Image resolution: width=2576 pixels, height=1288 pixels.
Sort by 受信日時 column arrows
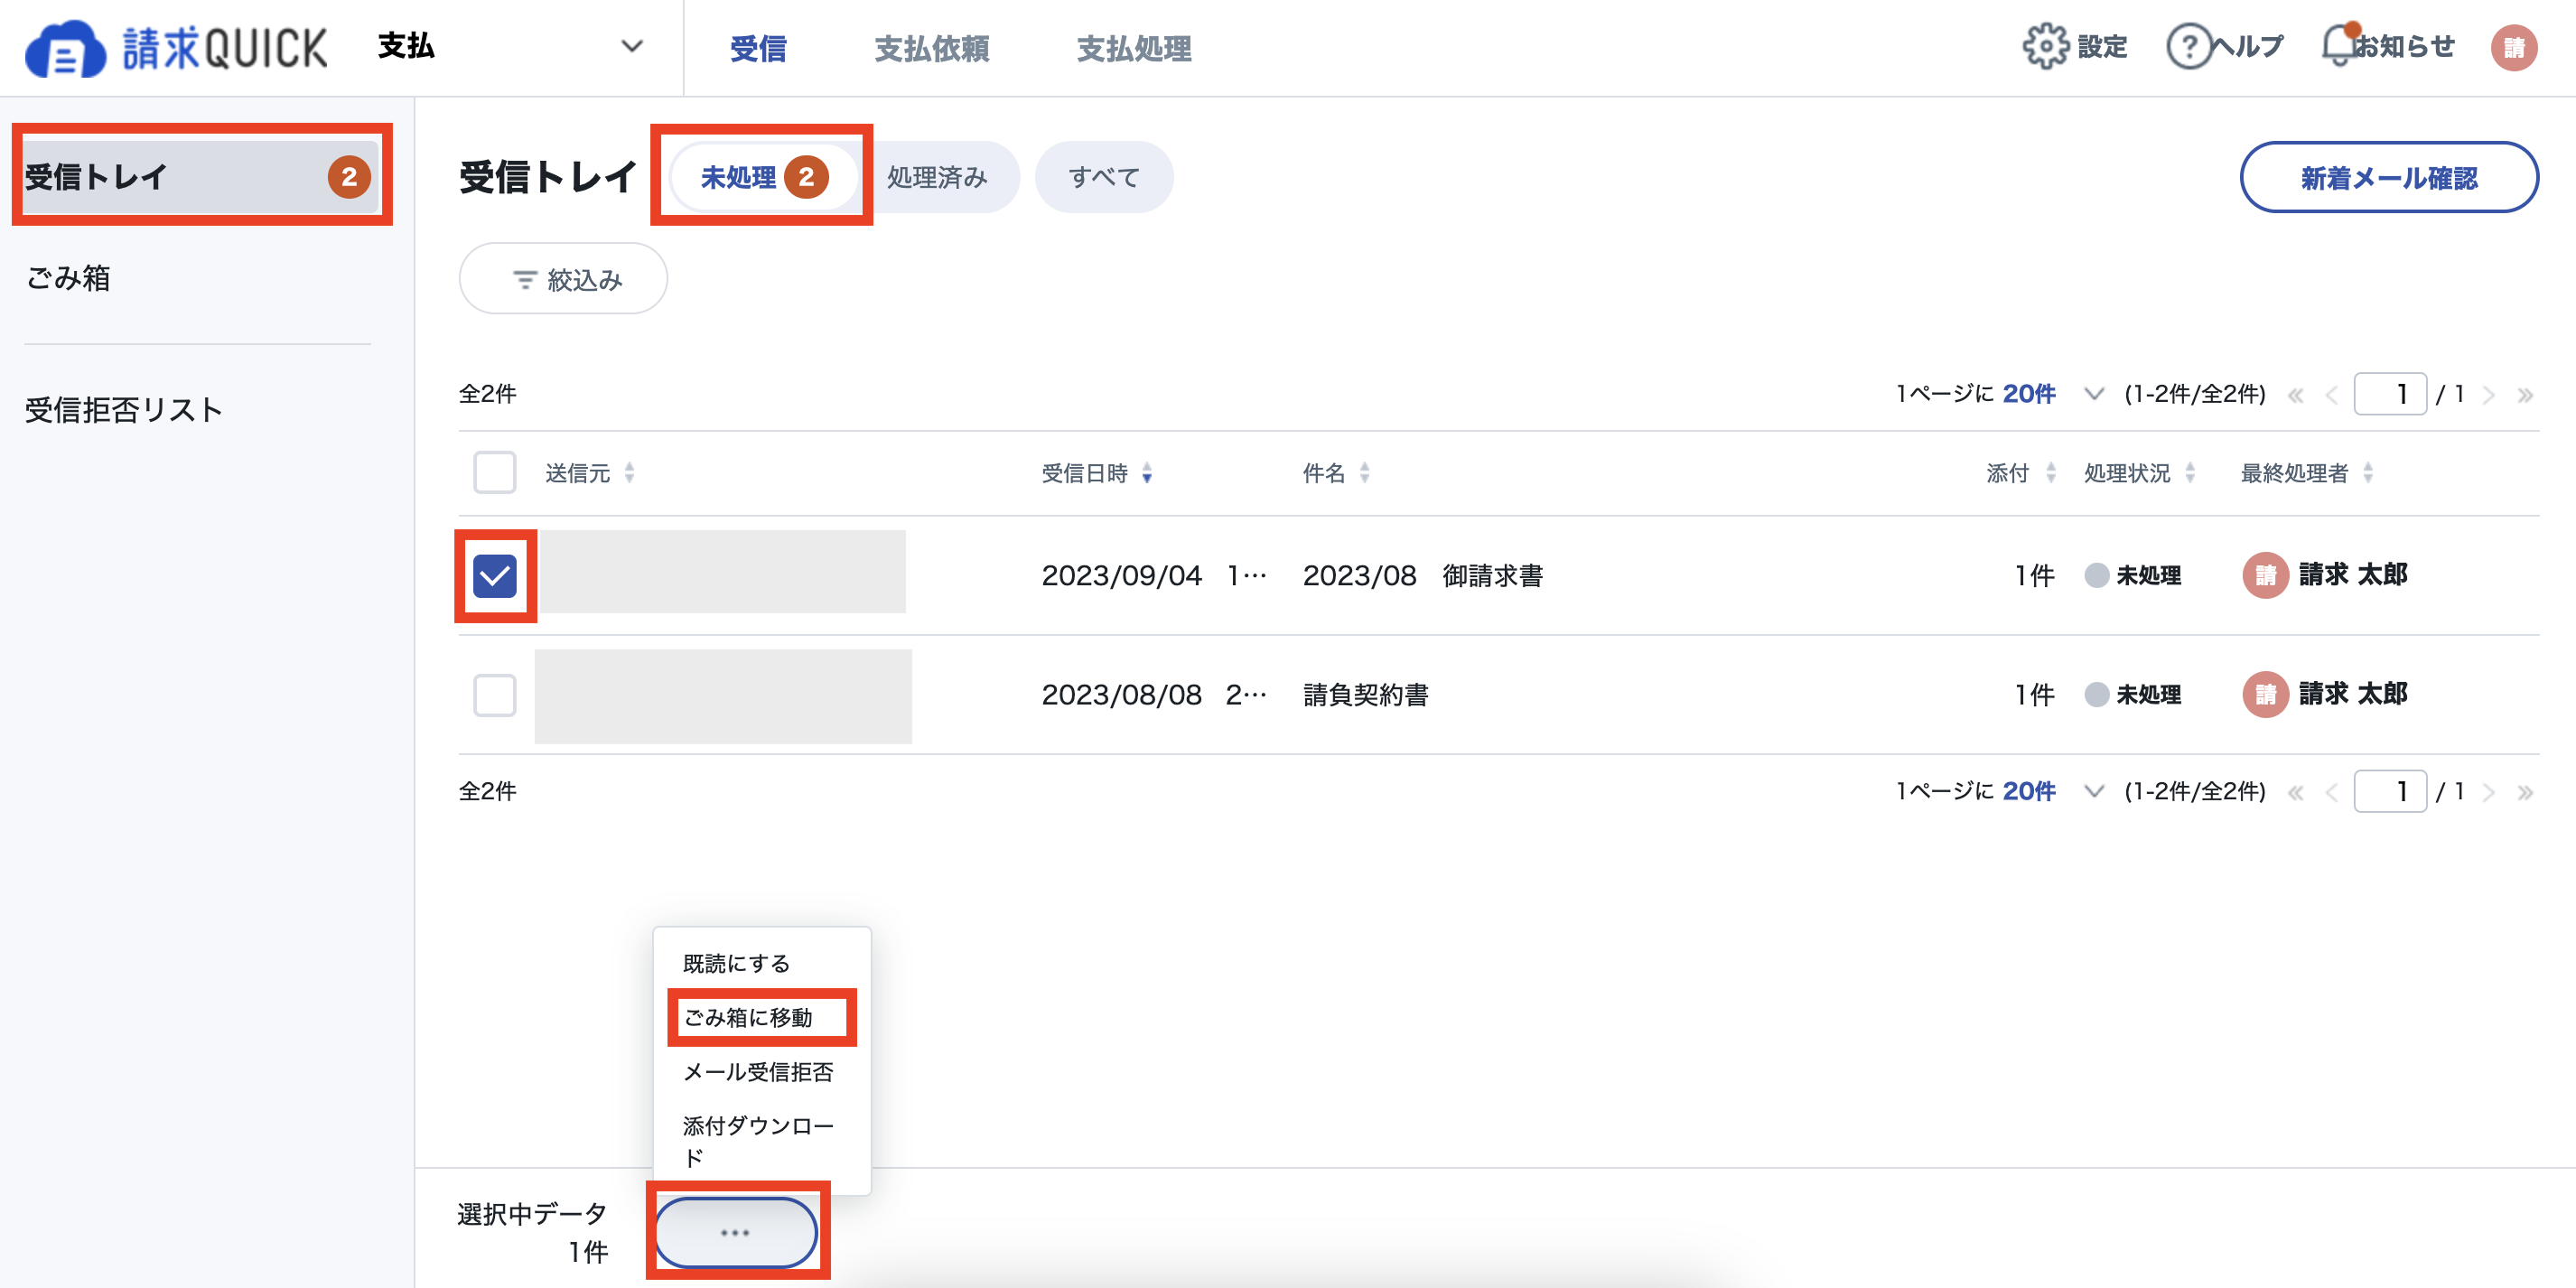pyautogui.click(x=1147, y=473)
